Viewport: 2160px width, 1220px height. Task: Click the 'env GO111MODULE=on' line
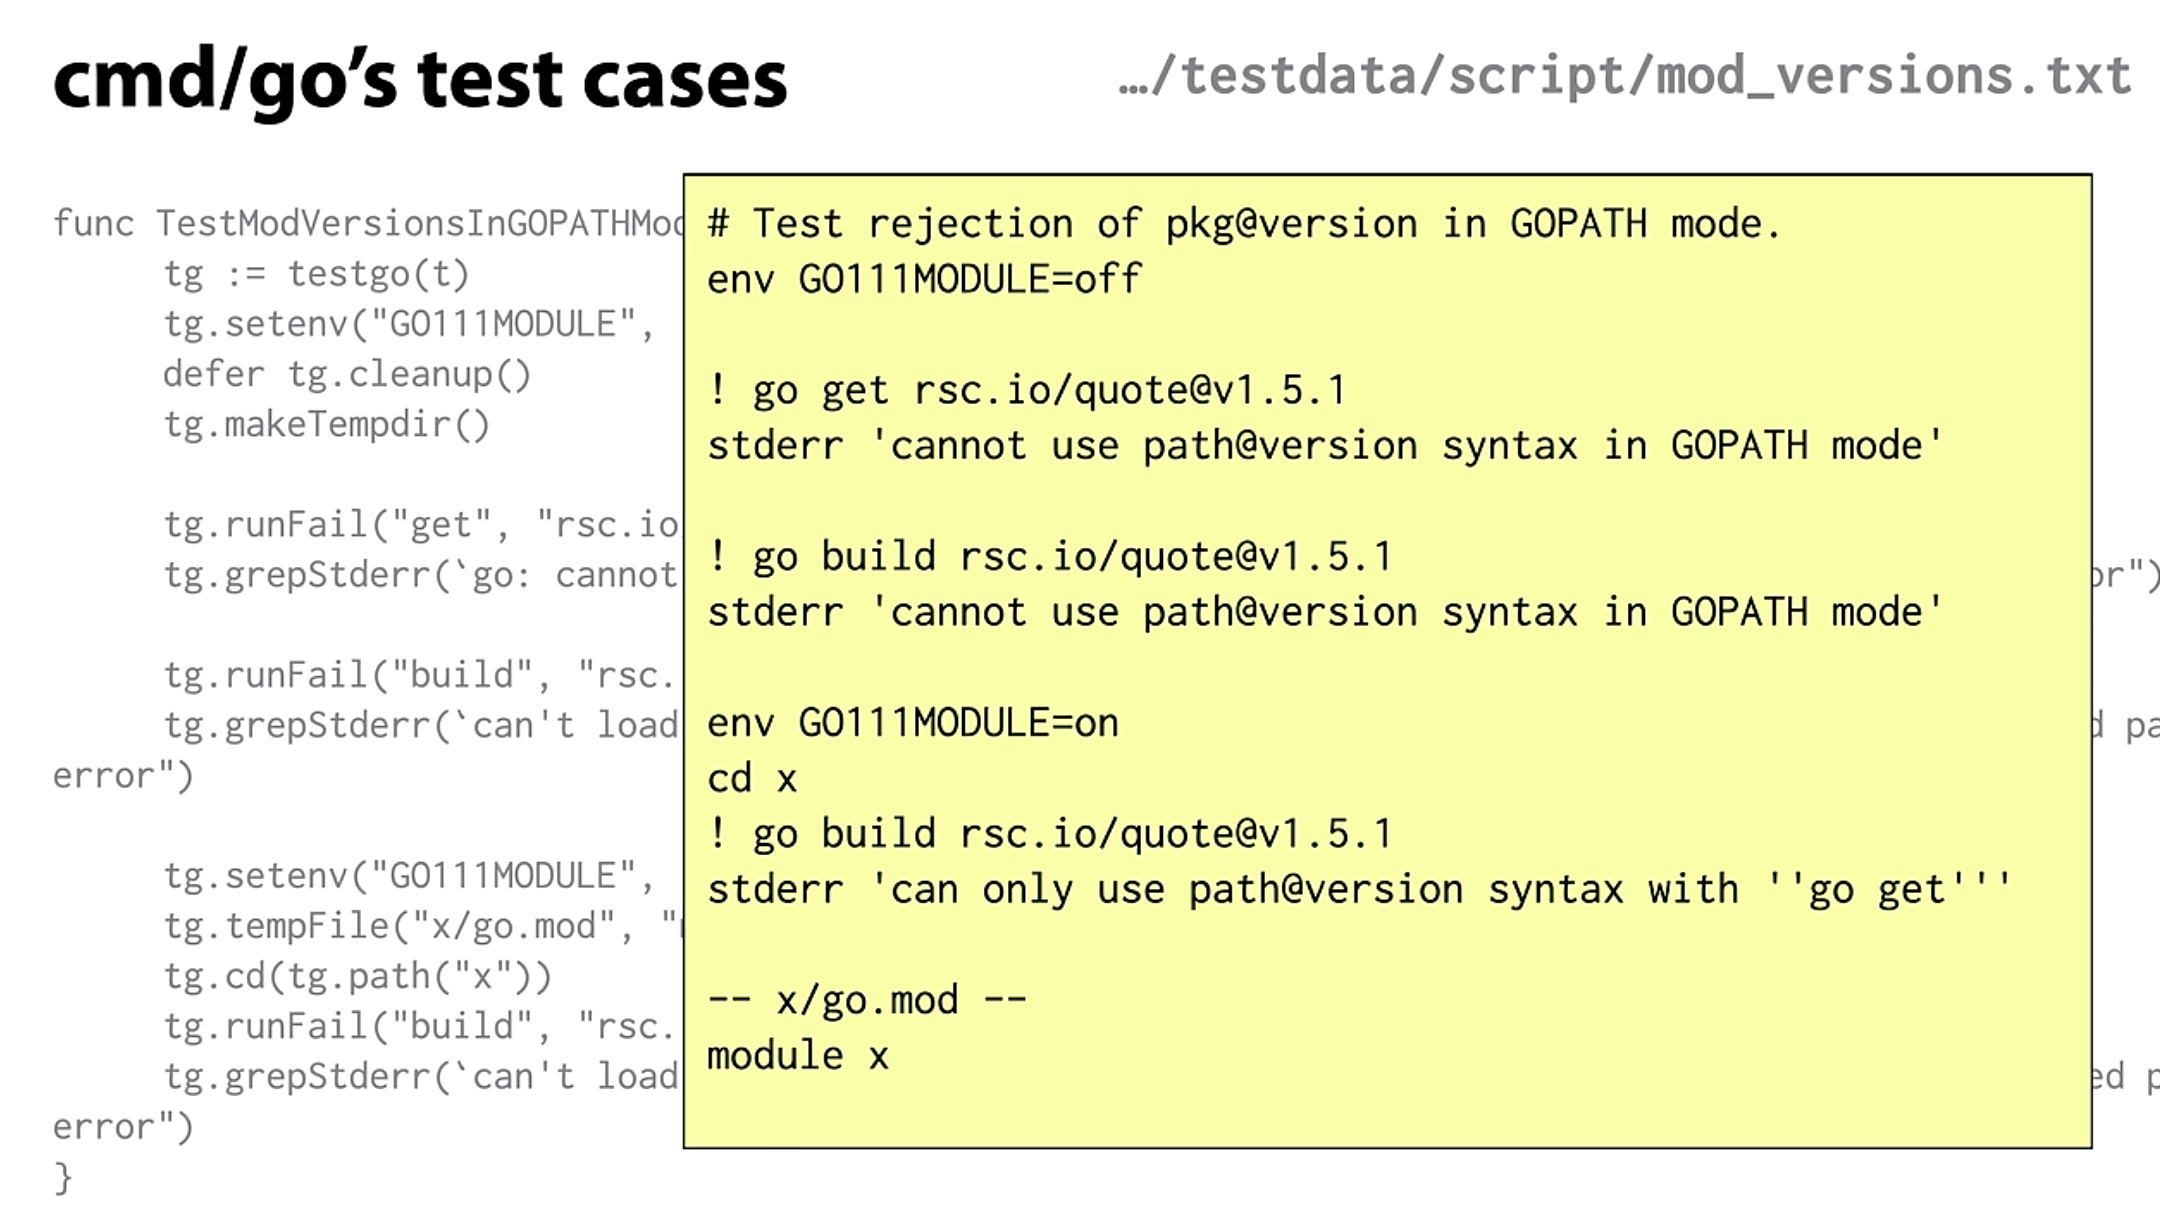click(x=913, y=723)
